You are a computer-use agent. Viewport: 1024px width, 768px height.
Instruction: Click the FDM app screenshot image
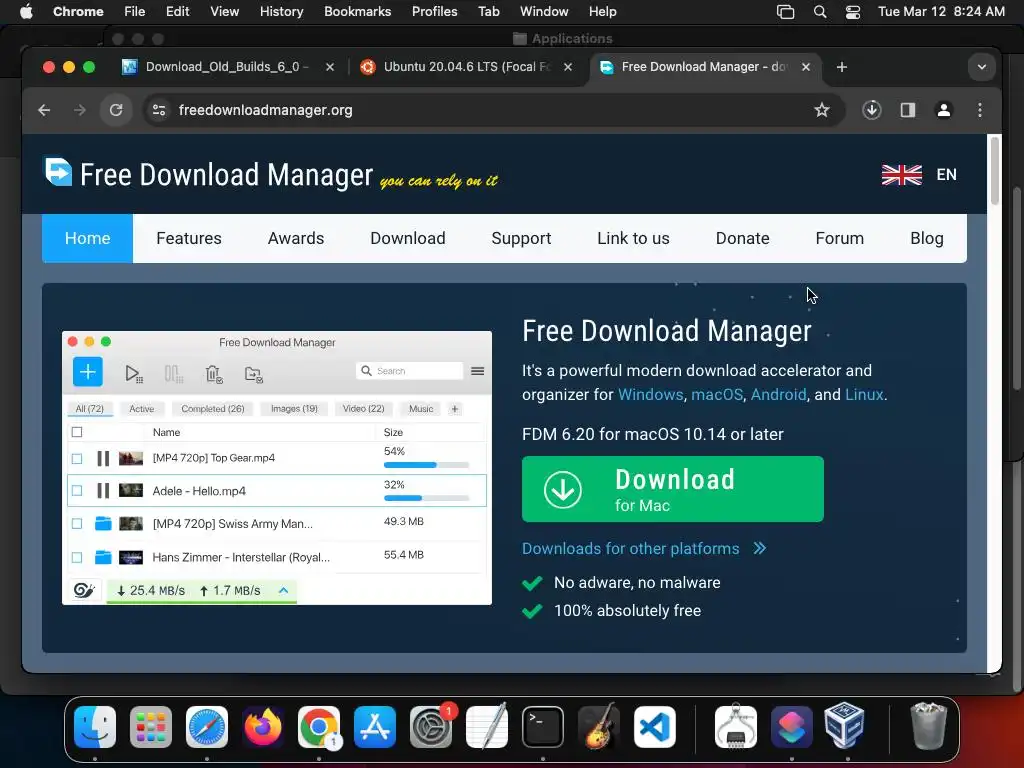click(x=277, y=468)
